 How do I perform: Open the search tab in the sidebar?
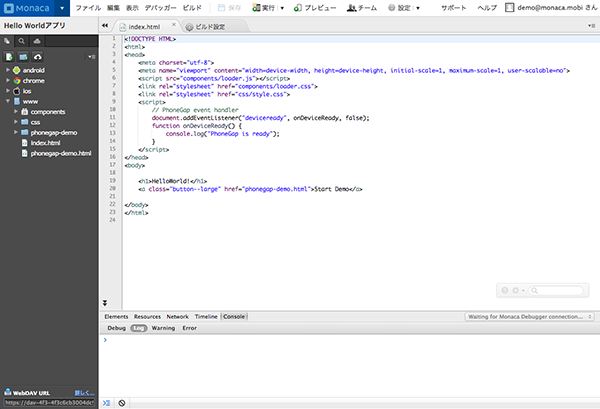pyautogui.click(x=23, y=42)
